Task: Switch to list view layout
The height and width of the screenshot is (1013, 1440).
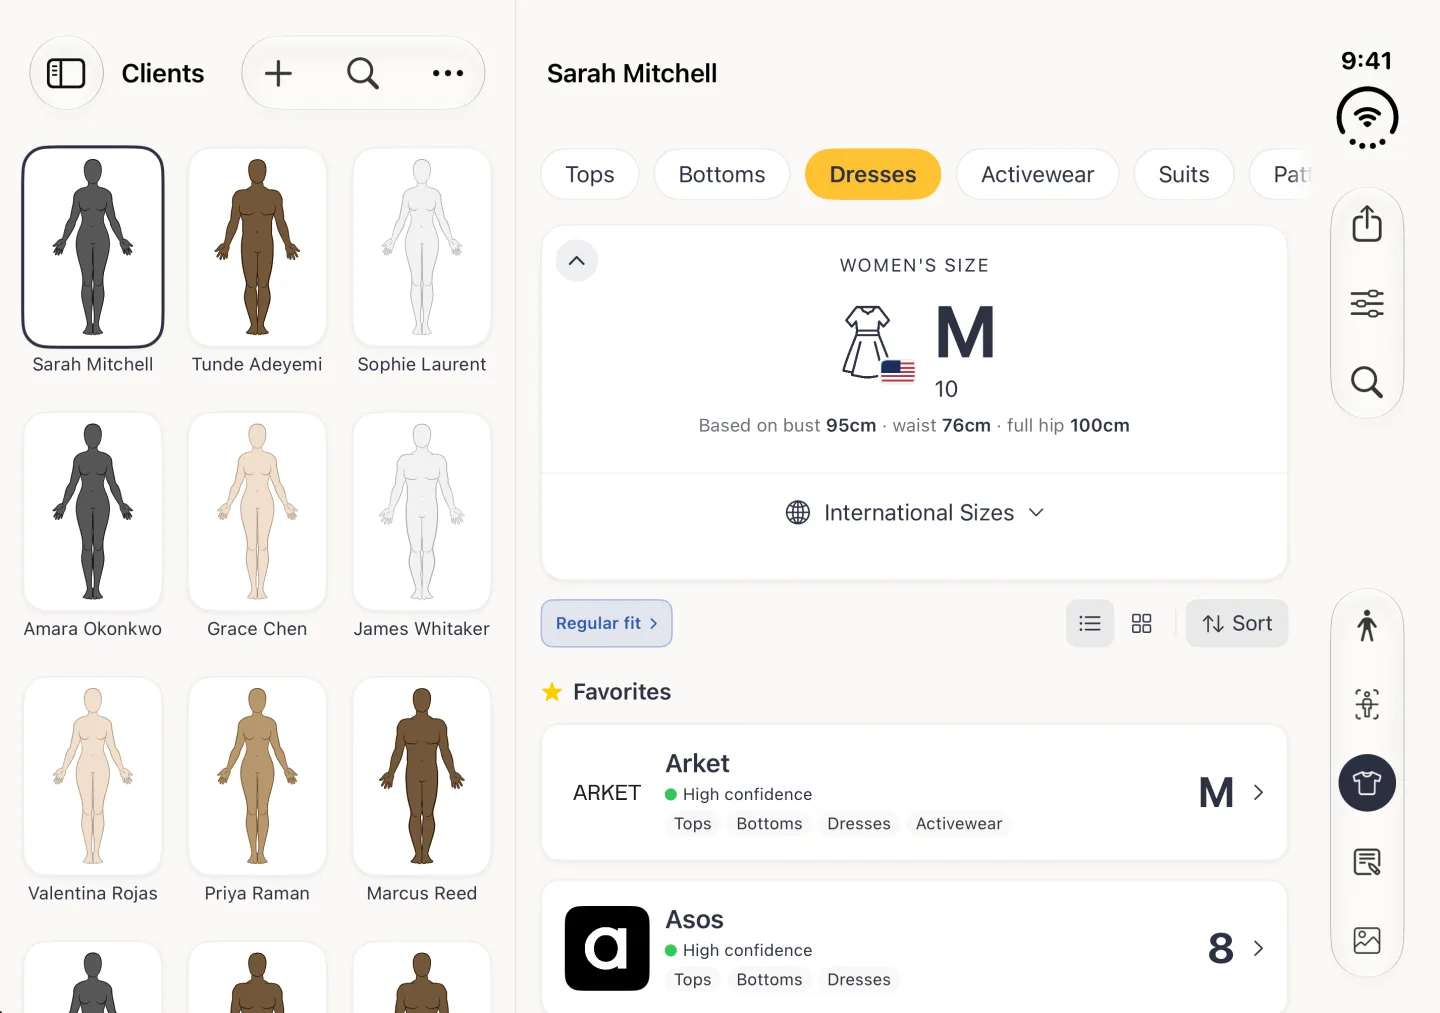Action: pyautogui.click(x=1090, y=624)
